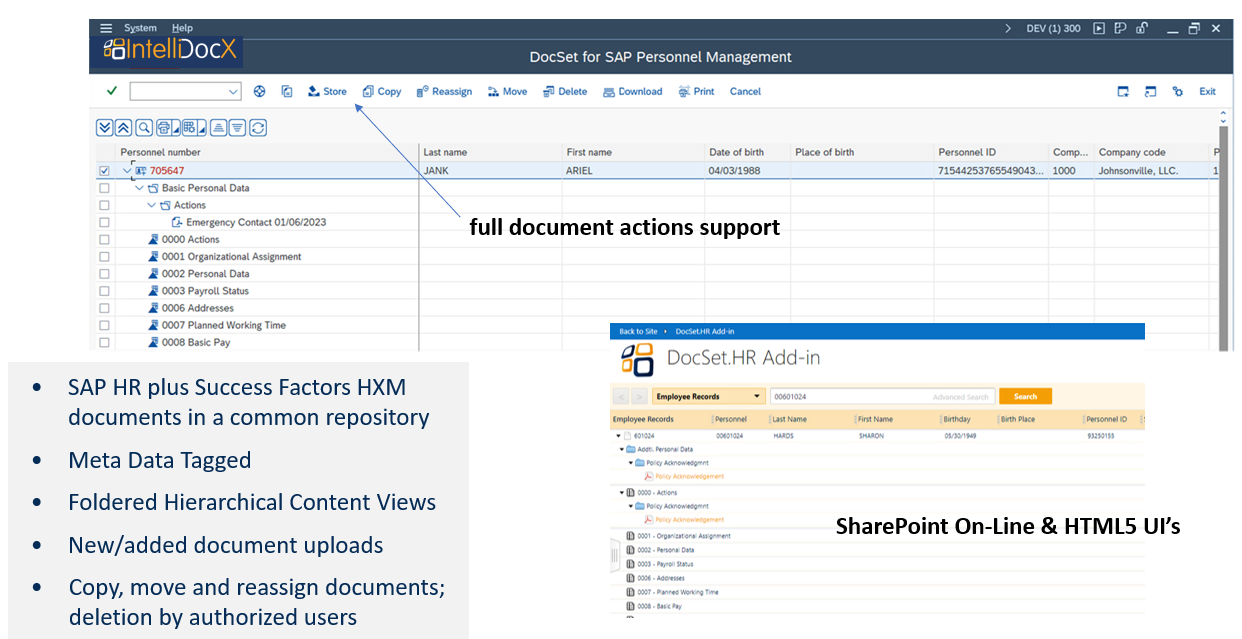Check the 0000 Actions row checkbox
The height and width of the screenshot is (639, 1242).
[x=104, y=239]
